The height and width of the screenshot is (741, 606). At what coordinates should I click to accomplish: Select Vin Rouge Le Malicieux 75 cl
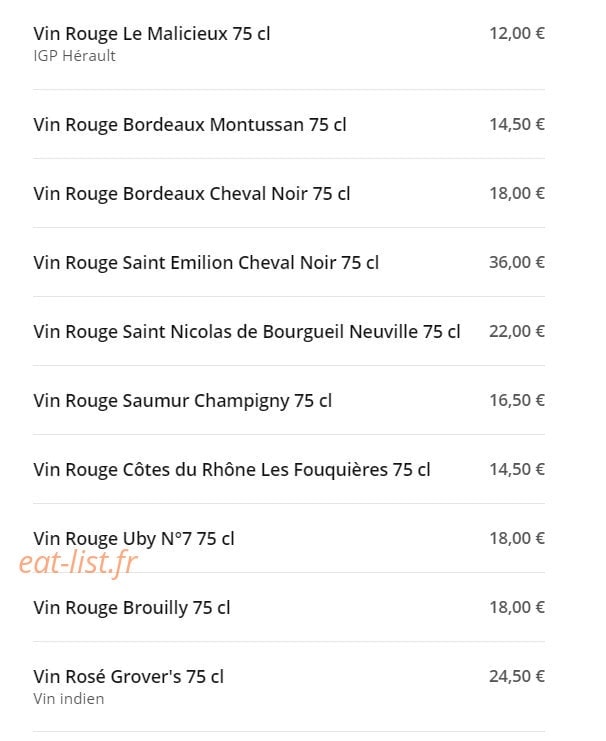point(152,34)
